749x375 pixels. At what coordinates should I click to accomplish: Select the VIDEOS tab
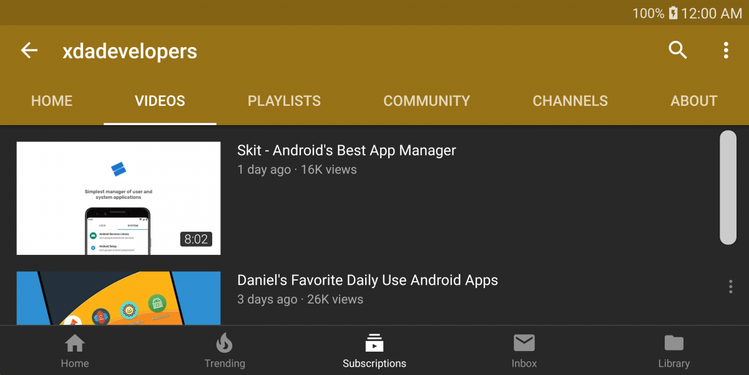pos(160,101)
